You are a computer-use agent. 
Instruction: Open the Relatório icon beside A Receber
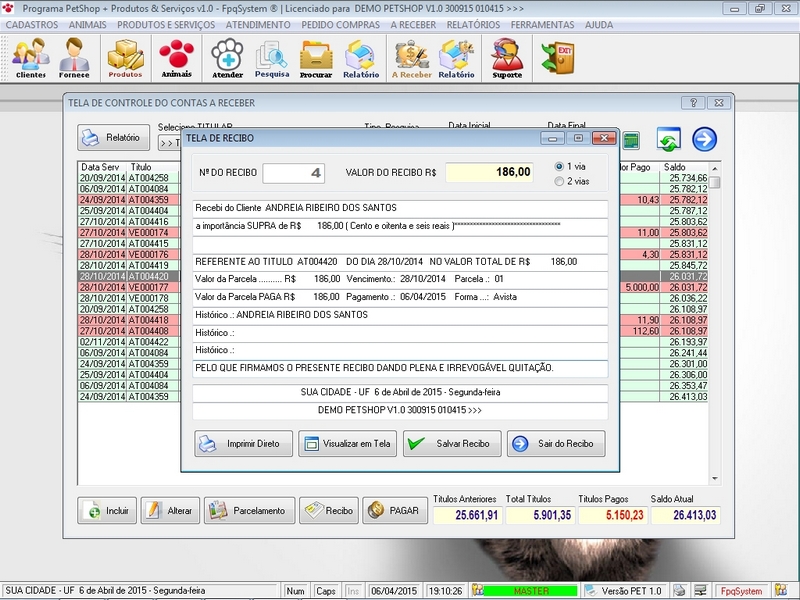point(456,58)
